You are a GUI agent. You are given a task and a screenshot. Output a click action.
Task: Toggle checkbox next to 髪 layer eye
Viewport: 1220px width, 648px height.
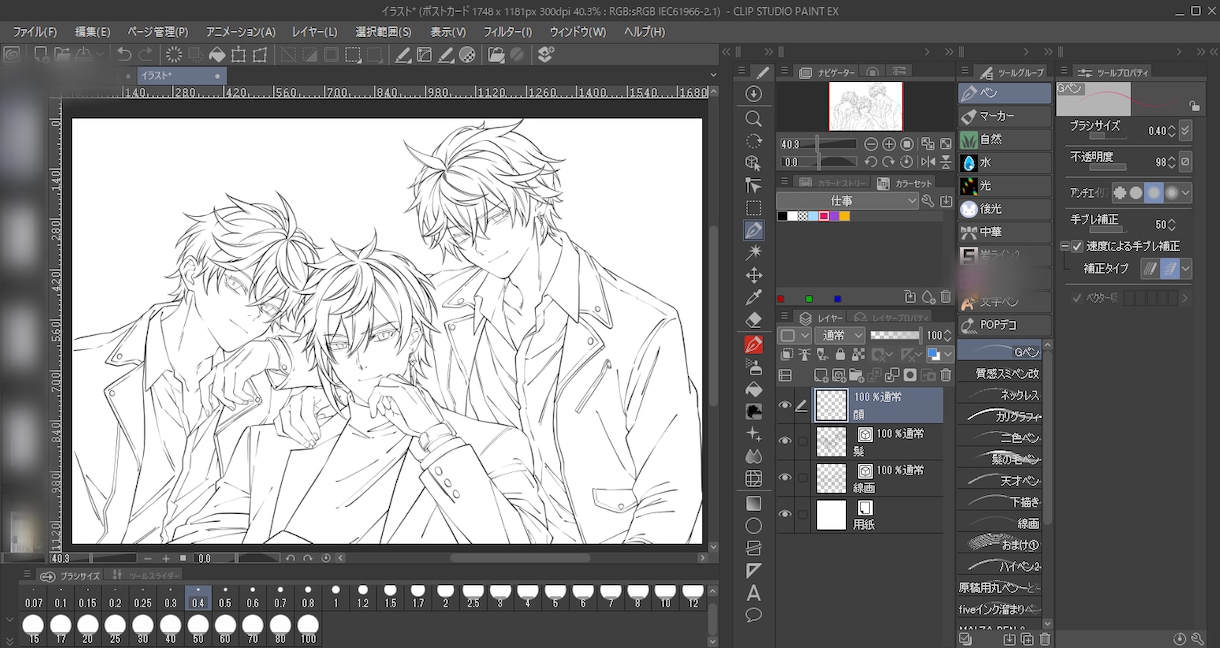(x=802, y=441)
